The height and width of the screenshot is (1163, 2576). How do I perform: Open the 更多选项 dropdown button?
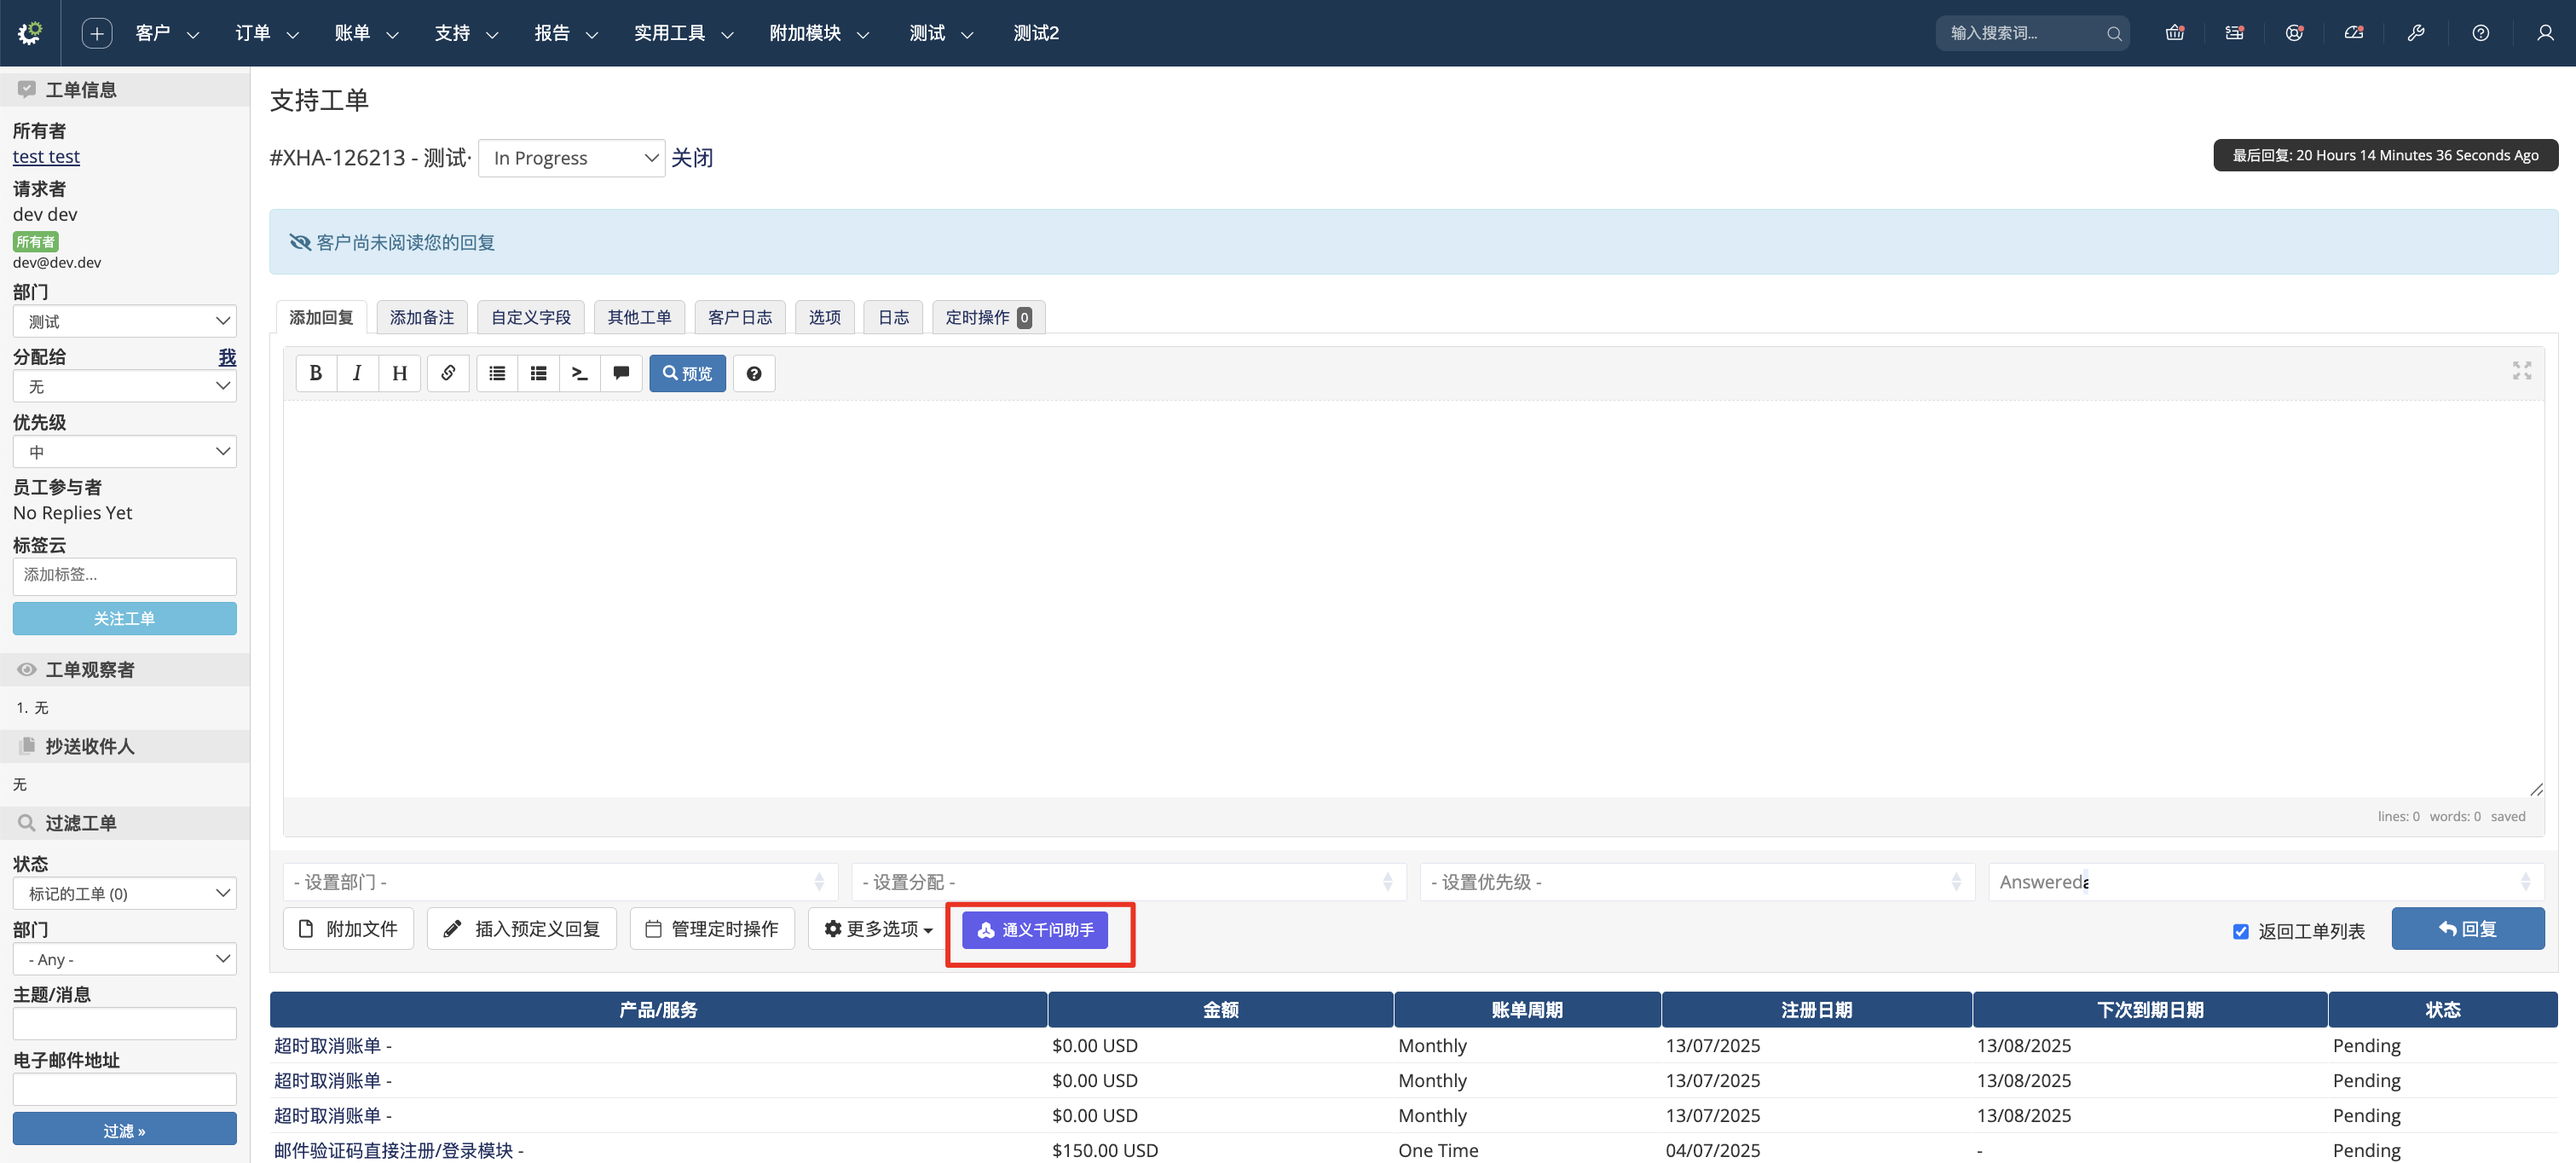(x=877, y=929)
